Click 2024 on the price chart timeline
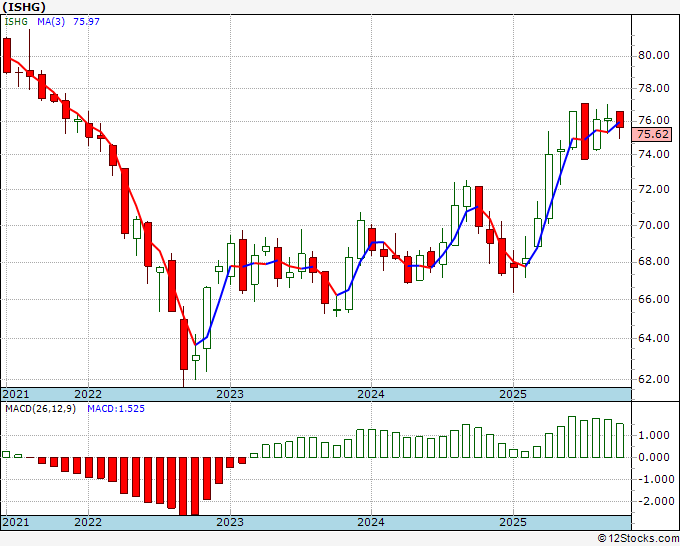Screen dimensions: 680x546 click(x=371, y=394)
